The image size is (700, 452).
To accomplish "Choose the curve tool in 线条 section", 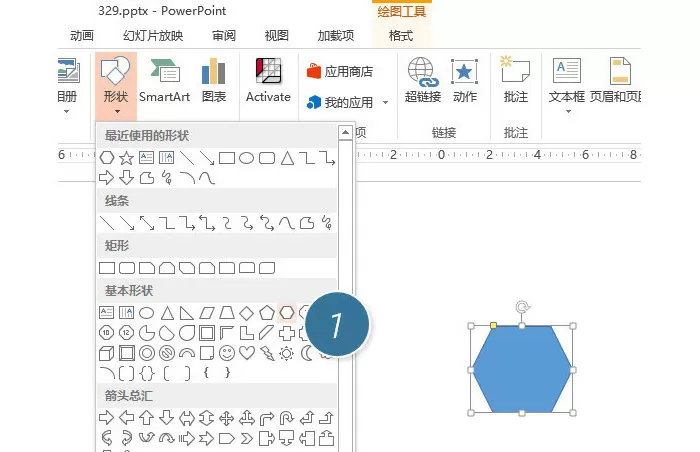I will click(x=286, y=223).
